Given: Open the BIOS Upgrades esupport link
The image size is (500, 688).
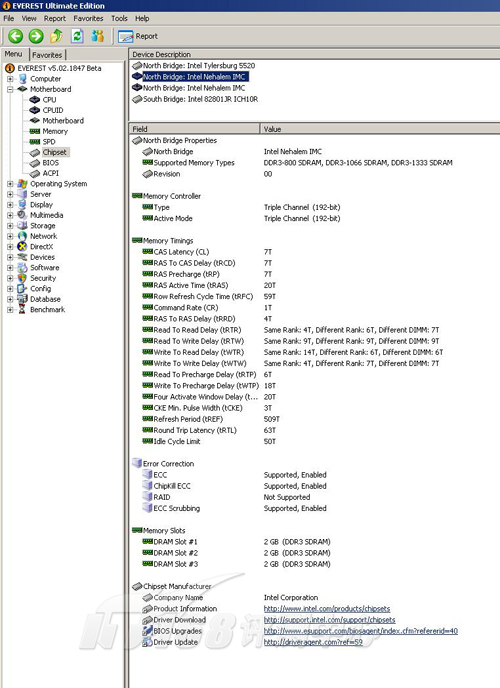Looking at the screenshot, I should (361, 631).
